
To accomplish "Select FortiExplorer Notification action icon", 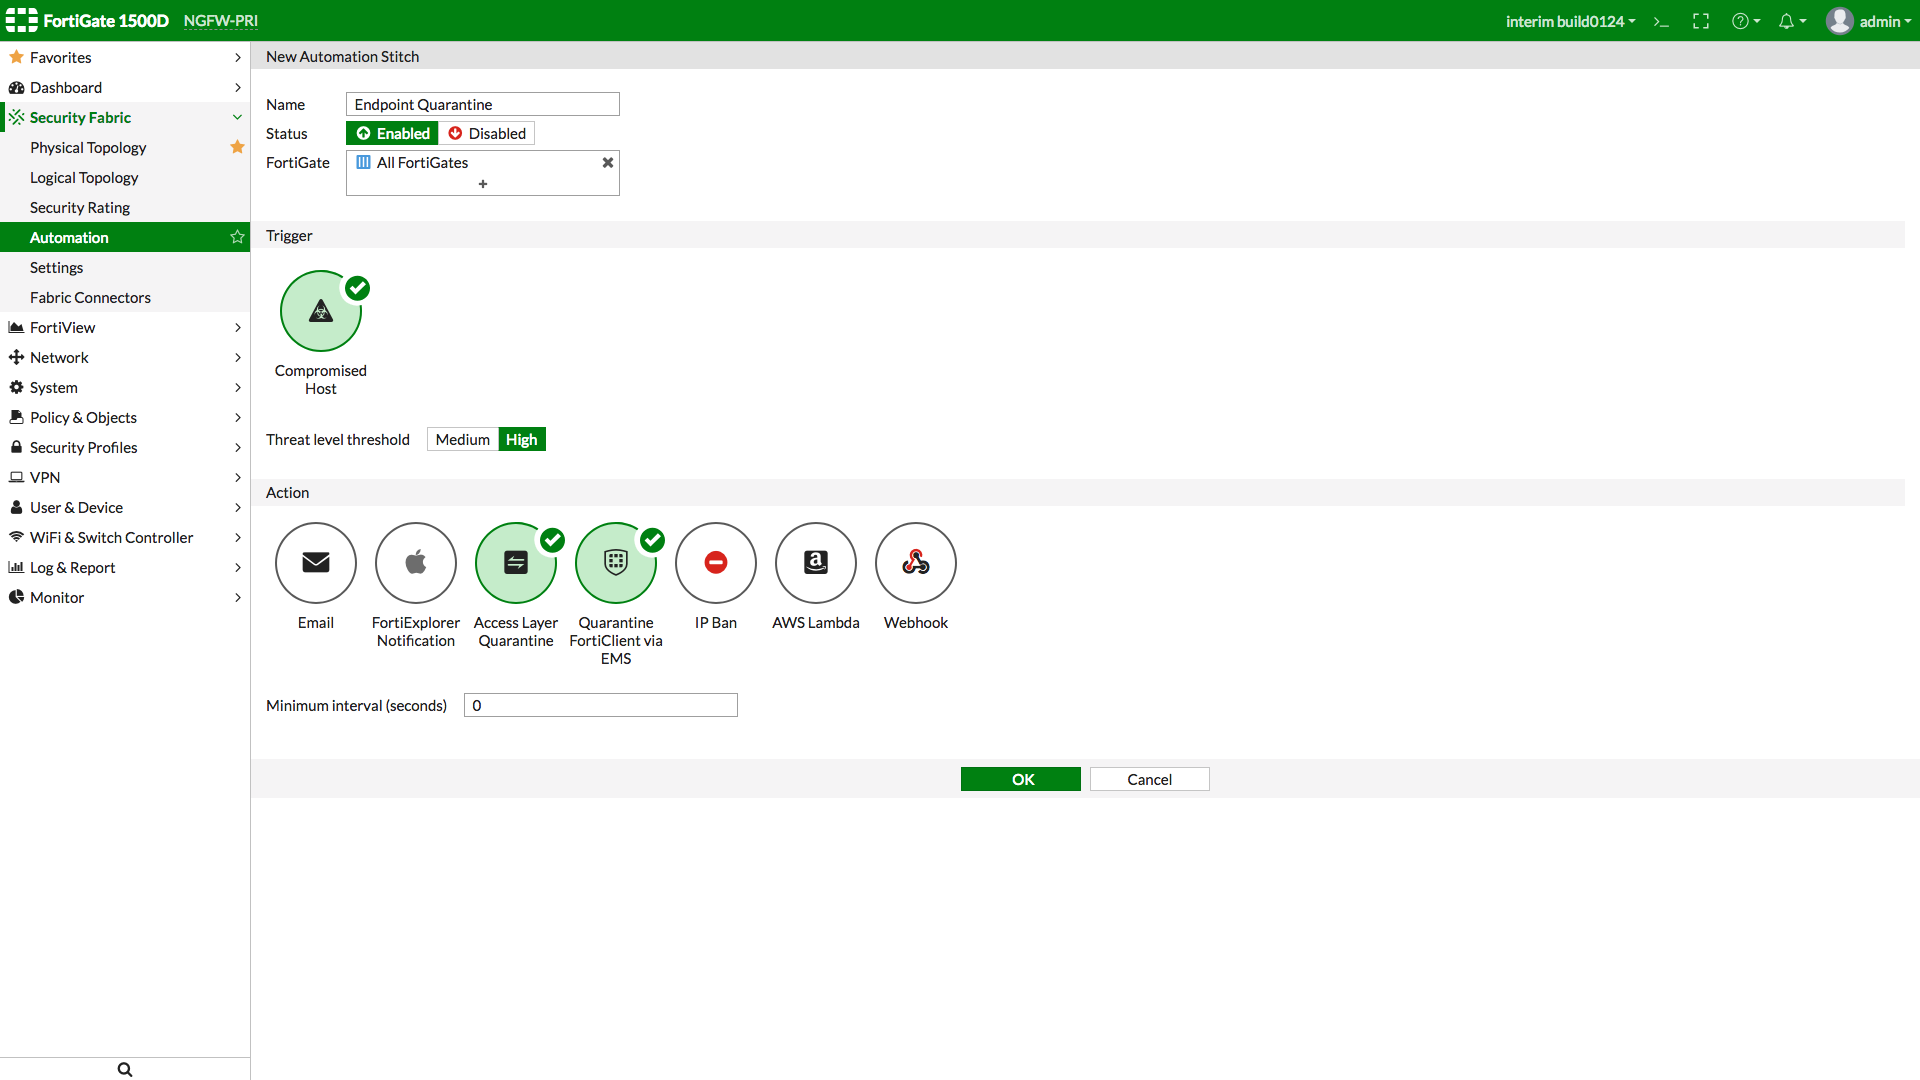I will coord(416,563).
